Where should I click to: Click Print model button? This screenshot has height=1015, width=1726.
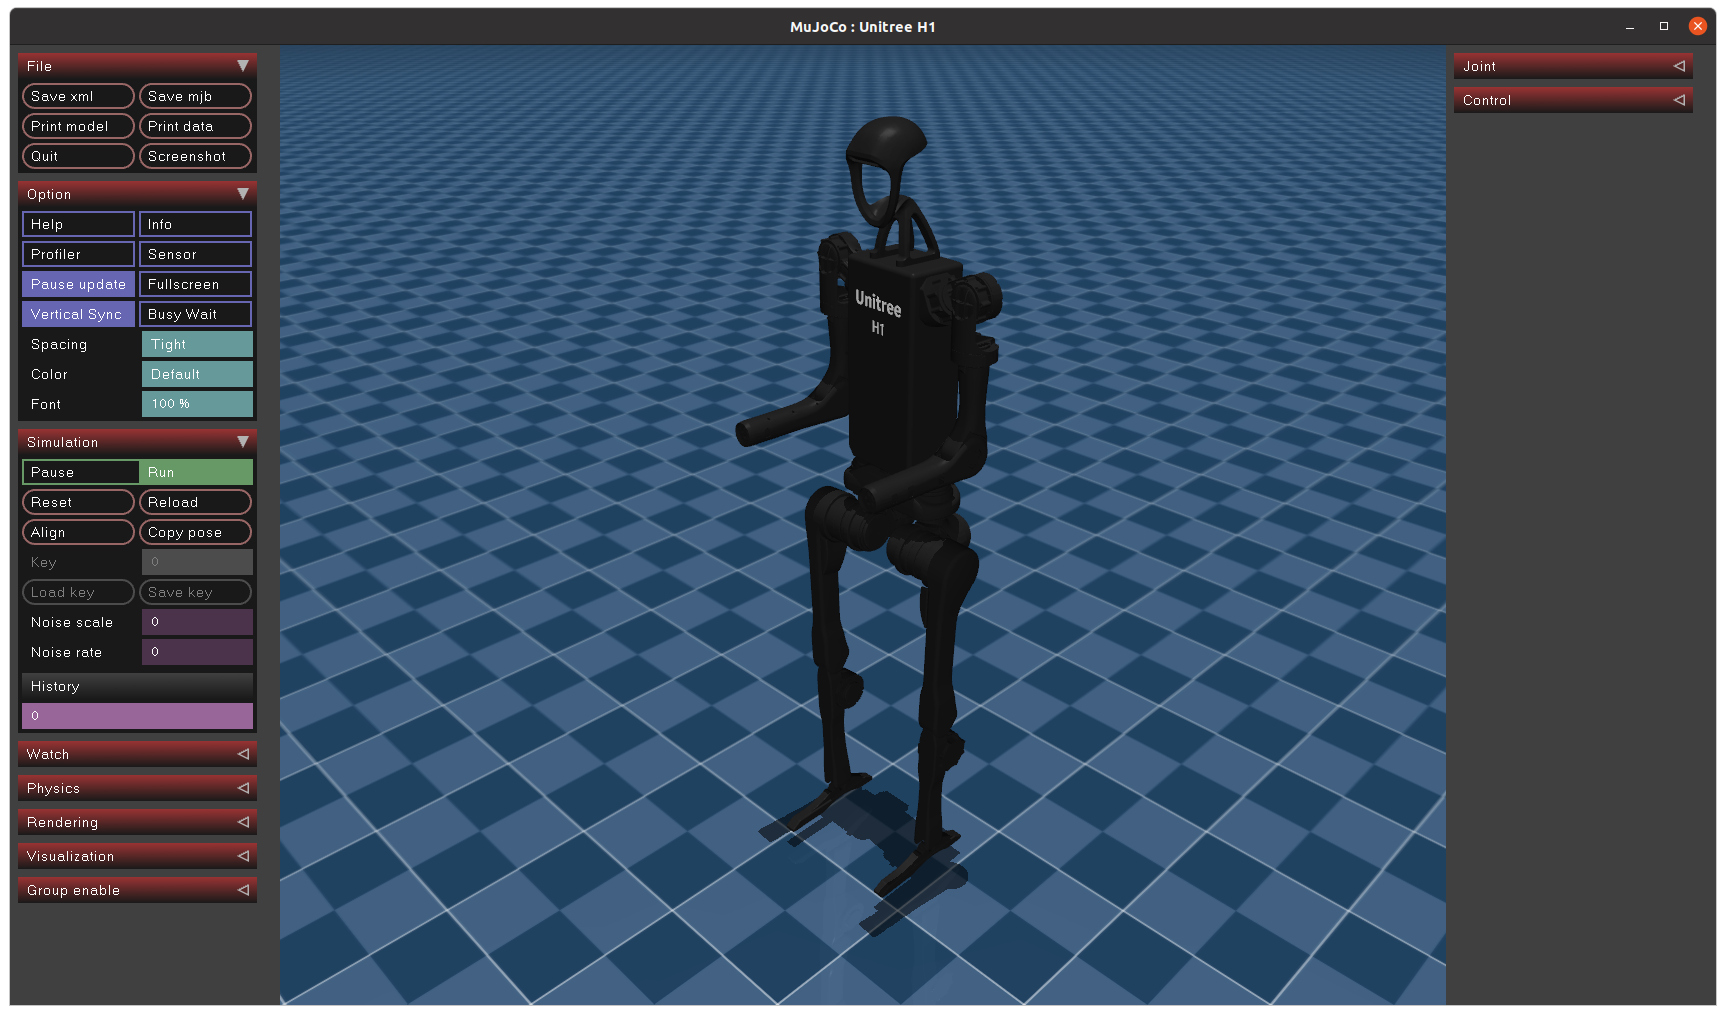[x=78, y=126]
